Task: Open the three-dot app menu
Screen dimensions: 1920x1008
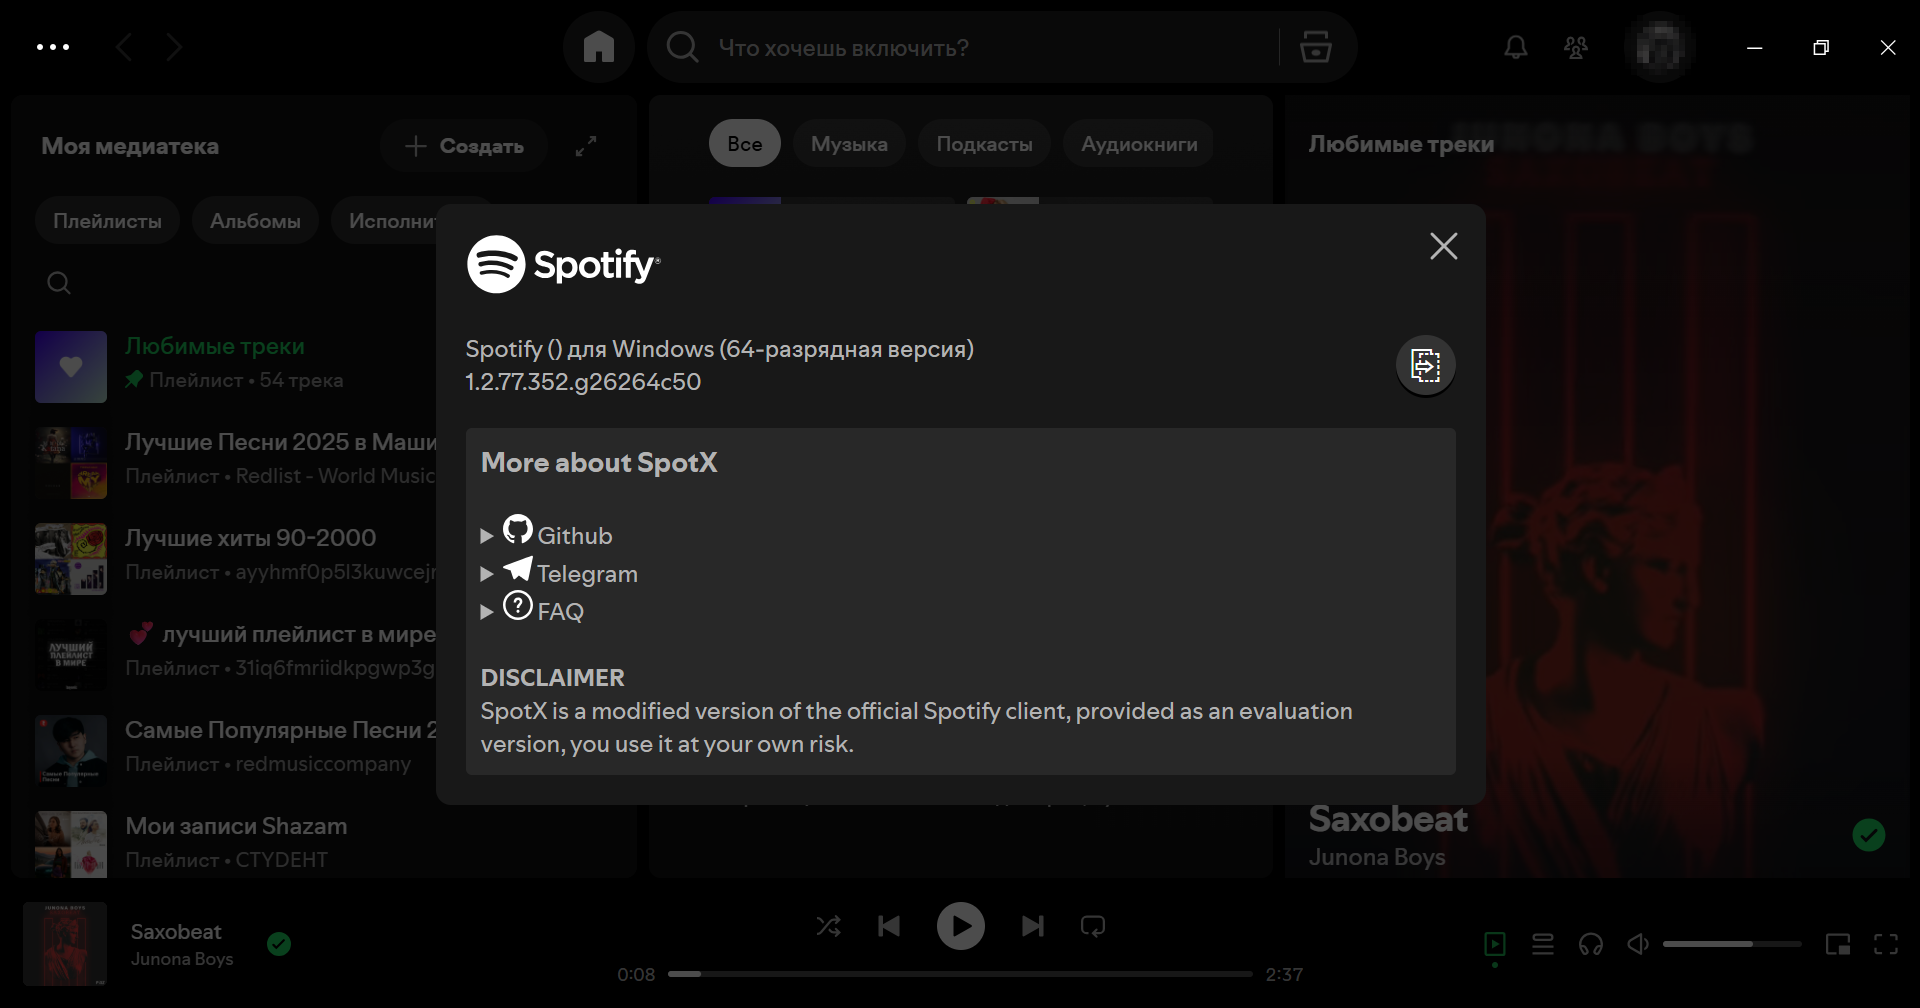Action: (x=53, y=47)
